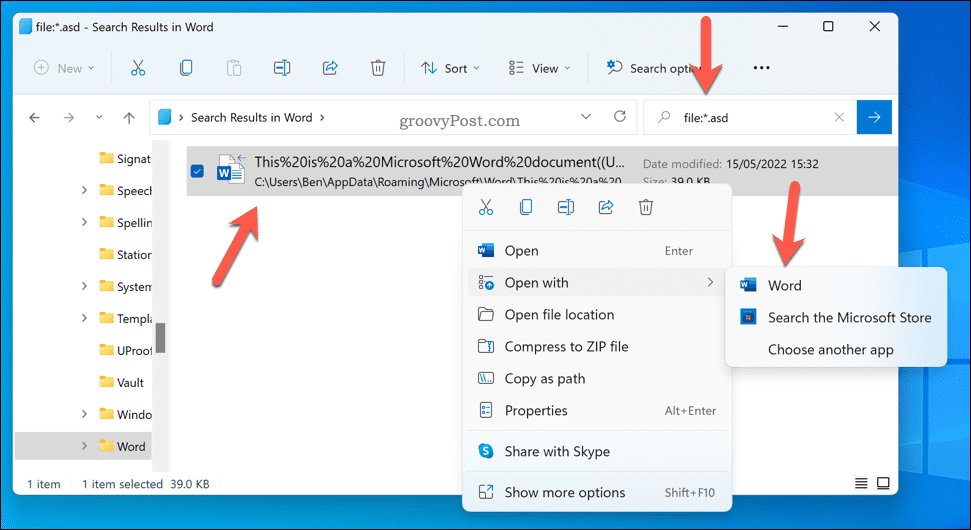Select the Stationery folder in the sidebar
Viewport: 971px width, 530px height.
coord(125,254)
